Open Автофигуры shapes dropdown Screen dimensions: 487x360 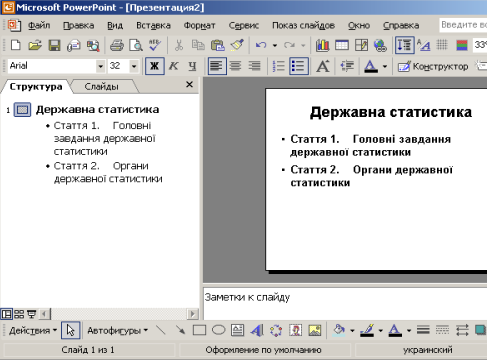[x=117, y=331]
